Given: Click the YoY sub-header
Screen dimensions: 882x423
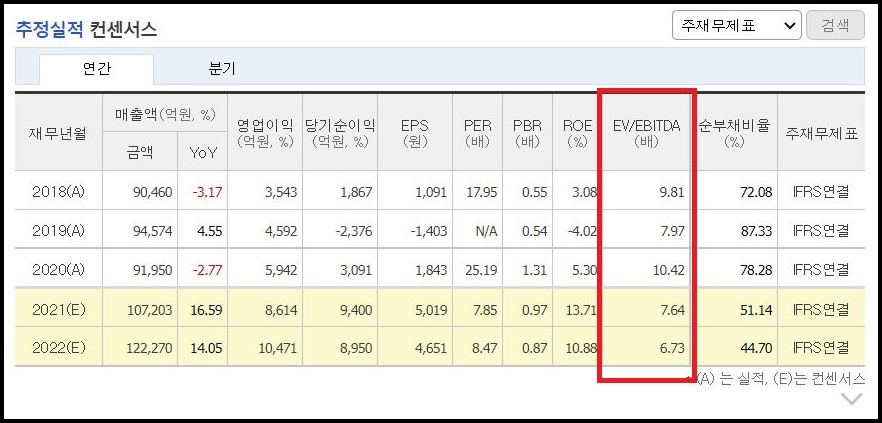Looking at the screenshot, I should [203, 152].
